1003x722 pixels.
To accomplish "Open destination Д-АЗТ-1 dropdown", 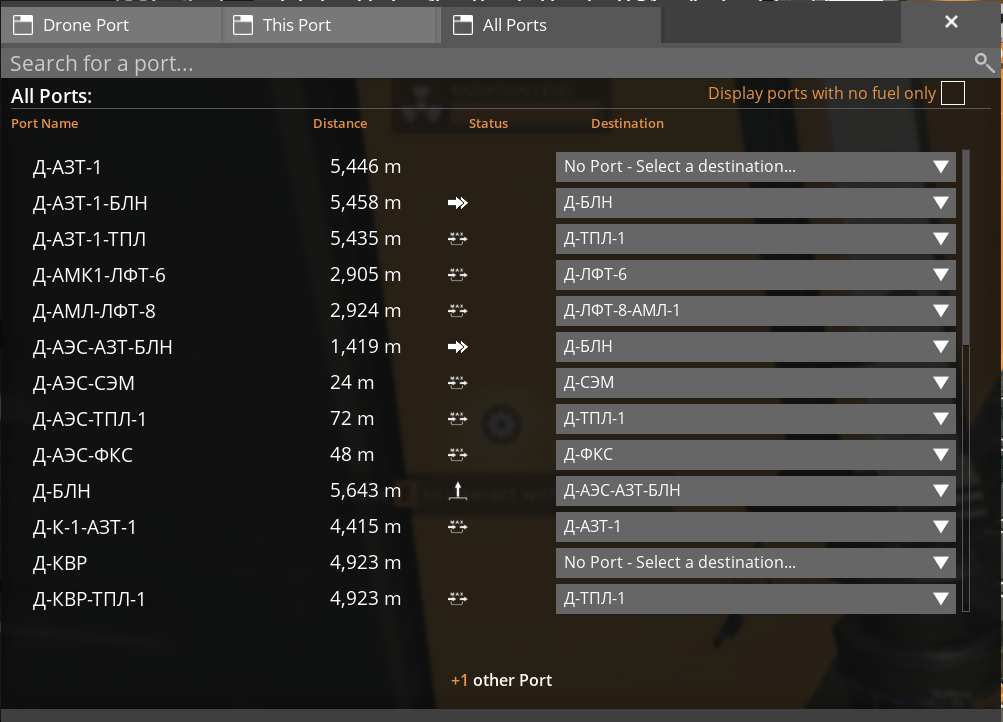I will click(755, 527).
